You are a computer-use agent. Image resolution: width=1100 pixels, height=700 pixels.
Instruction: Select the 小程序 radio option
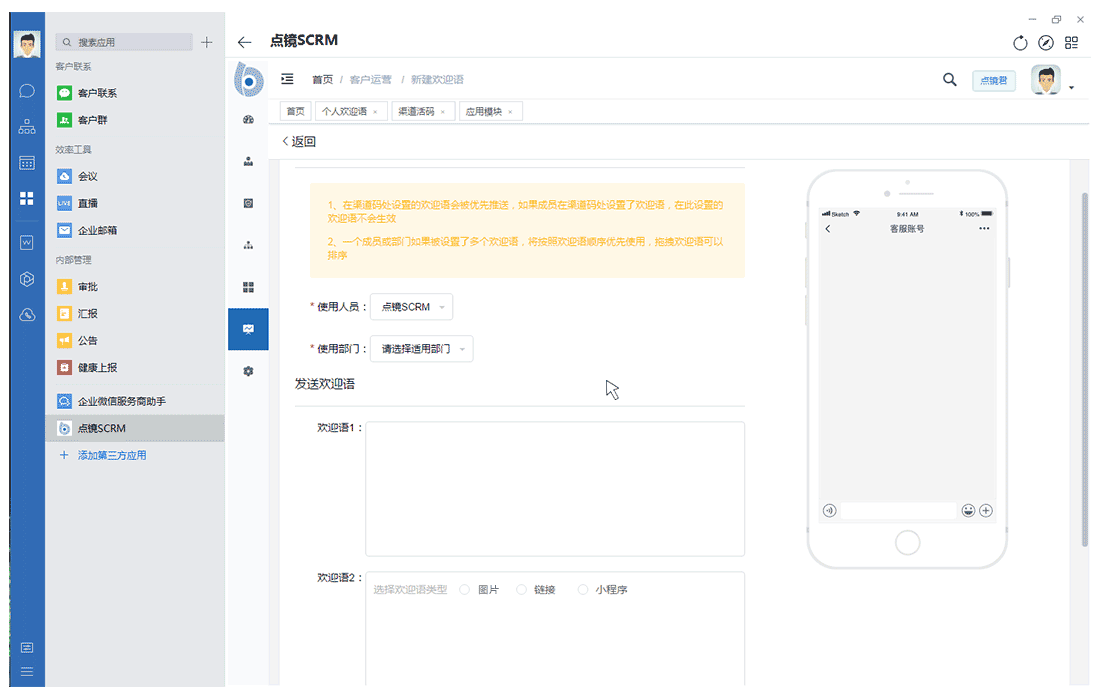[583, 590]
